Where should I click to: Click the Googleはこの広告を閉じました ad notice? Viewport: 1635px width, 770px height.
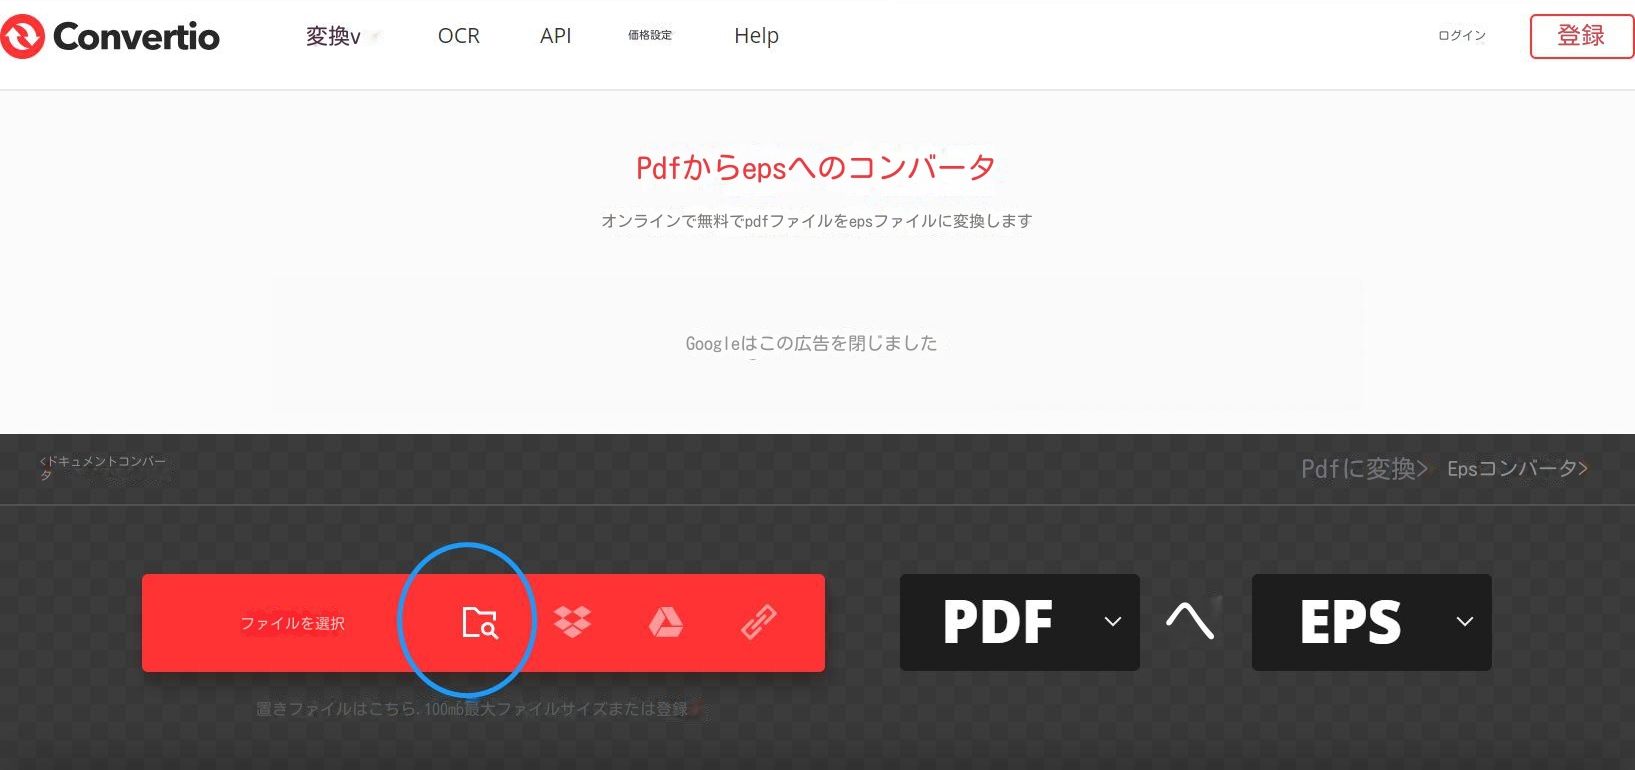[811, 343]
